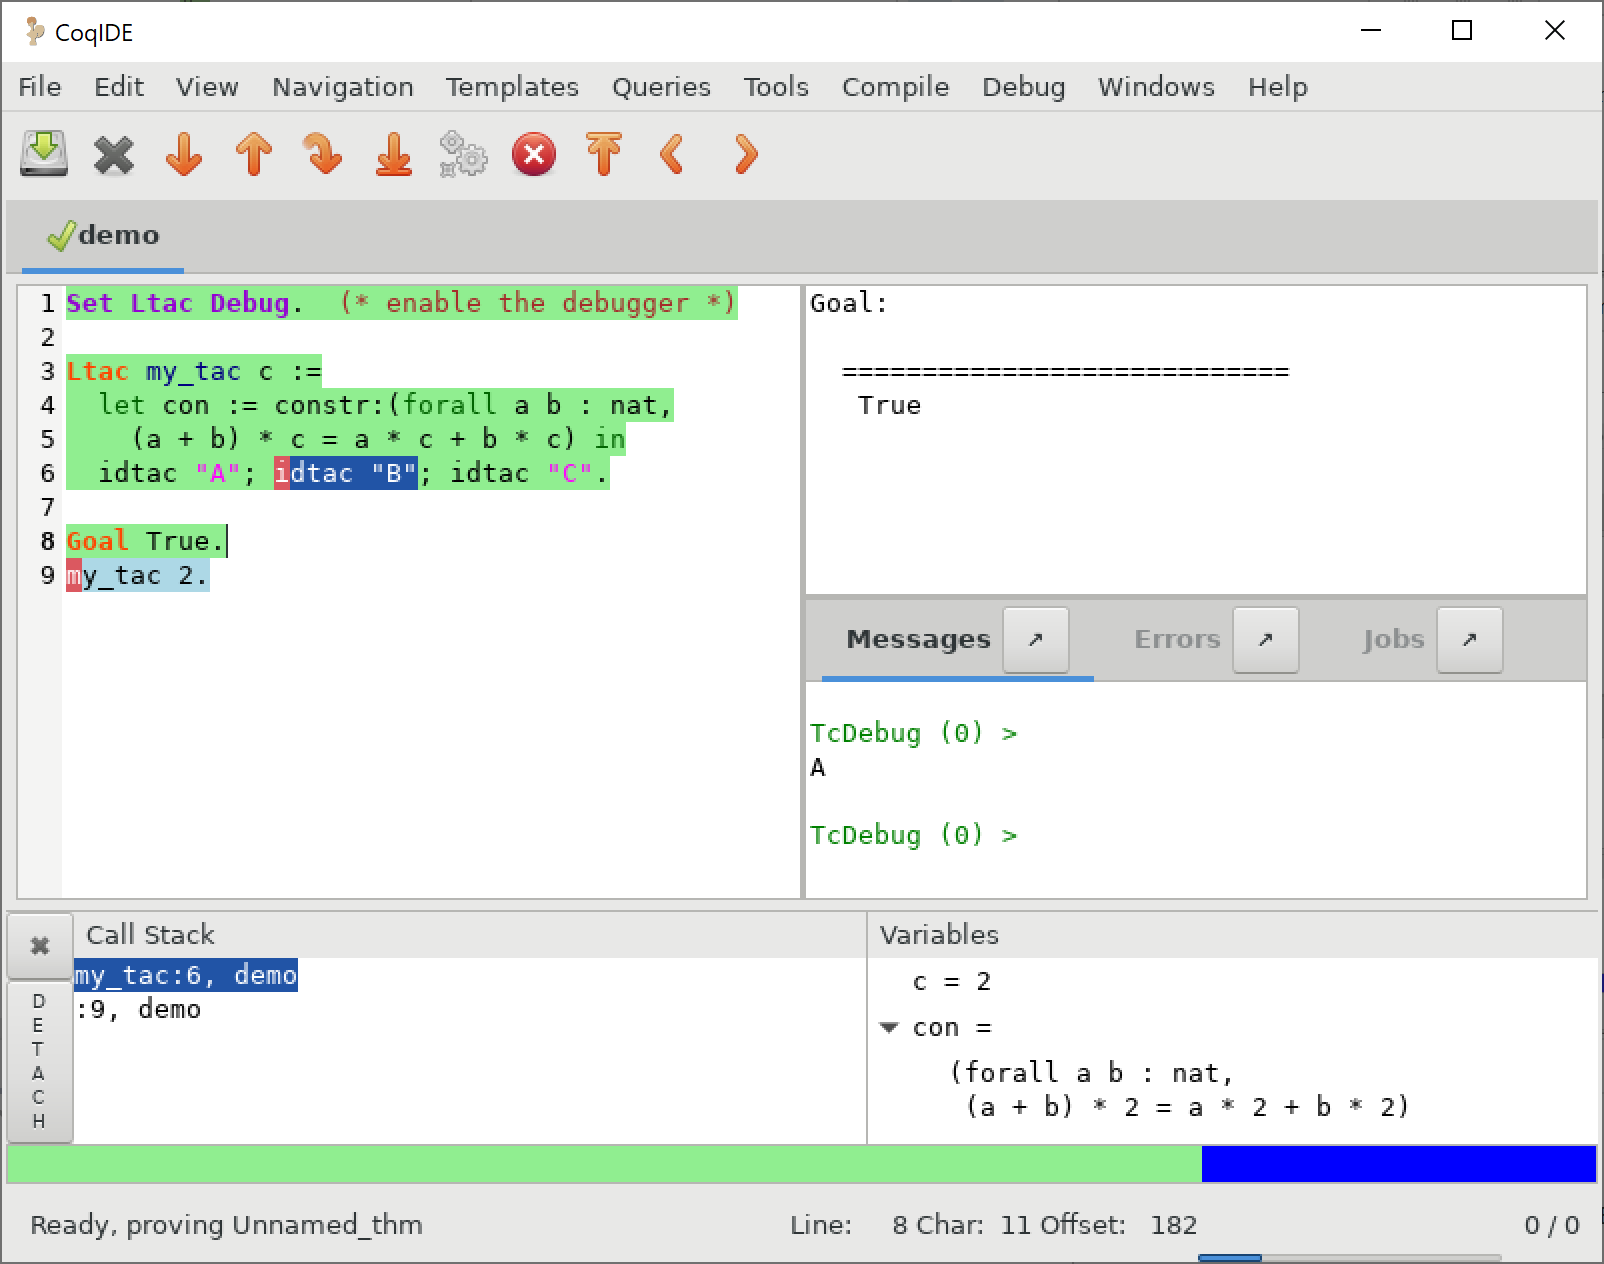The height and width of the screenshot is (1264, 1604).
Task: Click the green progress bar at bottom
Action: click(x=600, y=1163)
